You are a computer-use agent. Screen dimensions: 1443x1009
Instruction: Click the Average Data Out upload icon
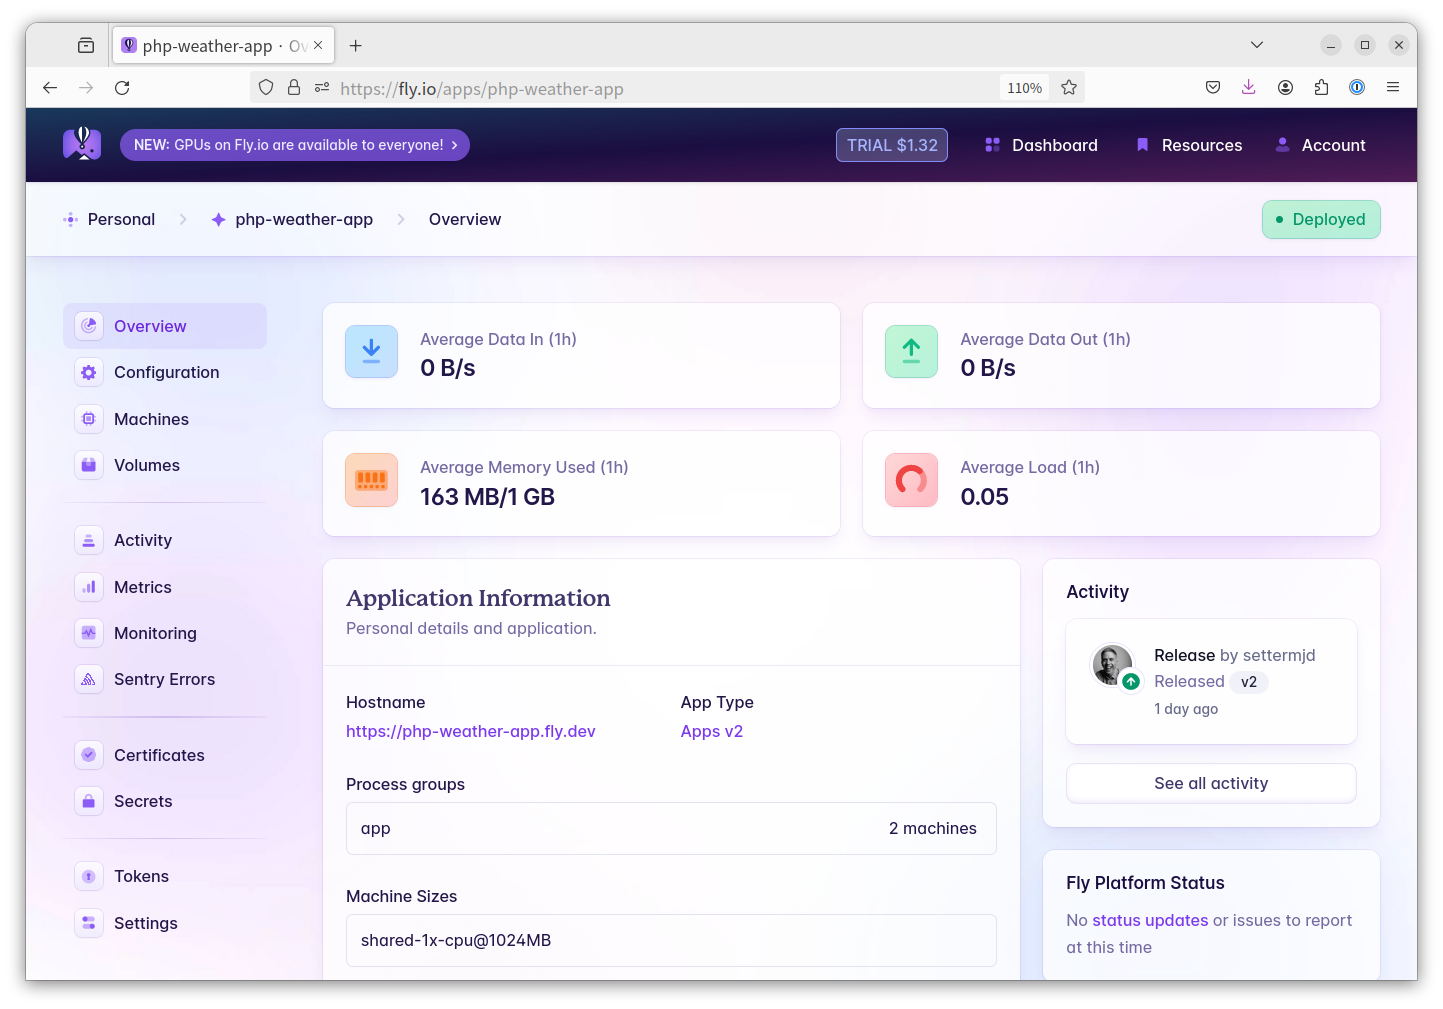[911, 352]
